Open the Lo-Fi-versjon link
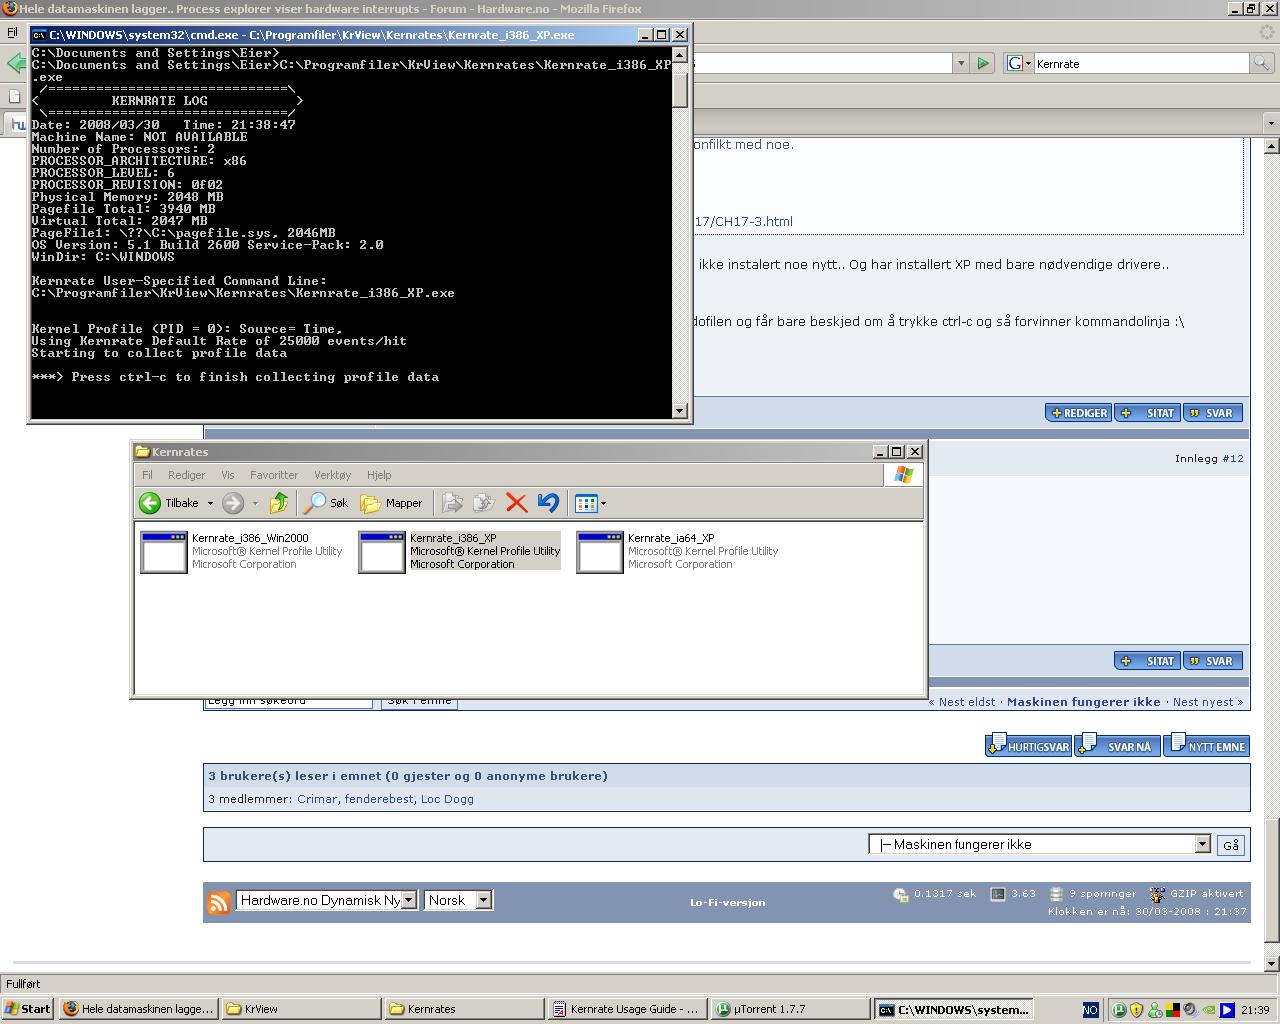This screenshot has width=1280, height=1024. pyautogui.click(x=727, y=902)
